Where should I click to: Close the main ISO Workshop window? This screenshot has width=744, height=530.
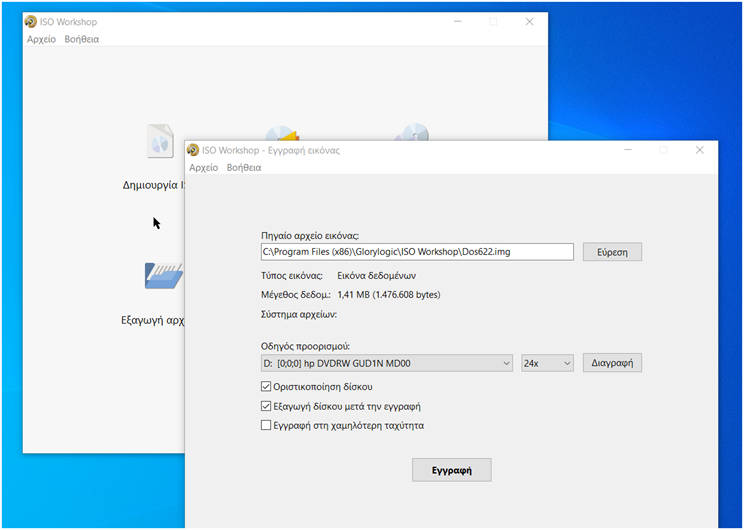point(530,21)
